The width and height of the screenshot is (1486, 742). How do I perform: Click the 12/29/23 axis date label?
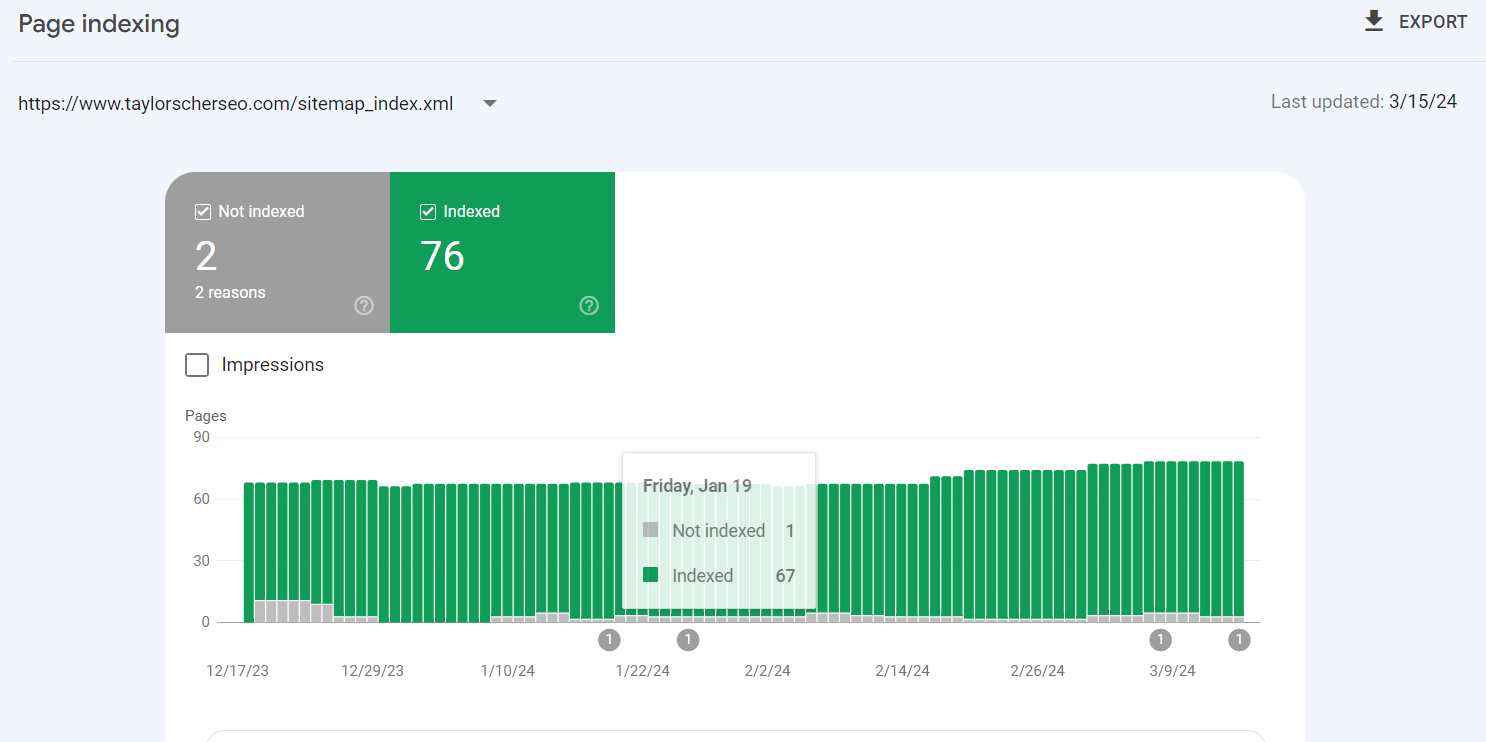(372, 671)
